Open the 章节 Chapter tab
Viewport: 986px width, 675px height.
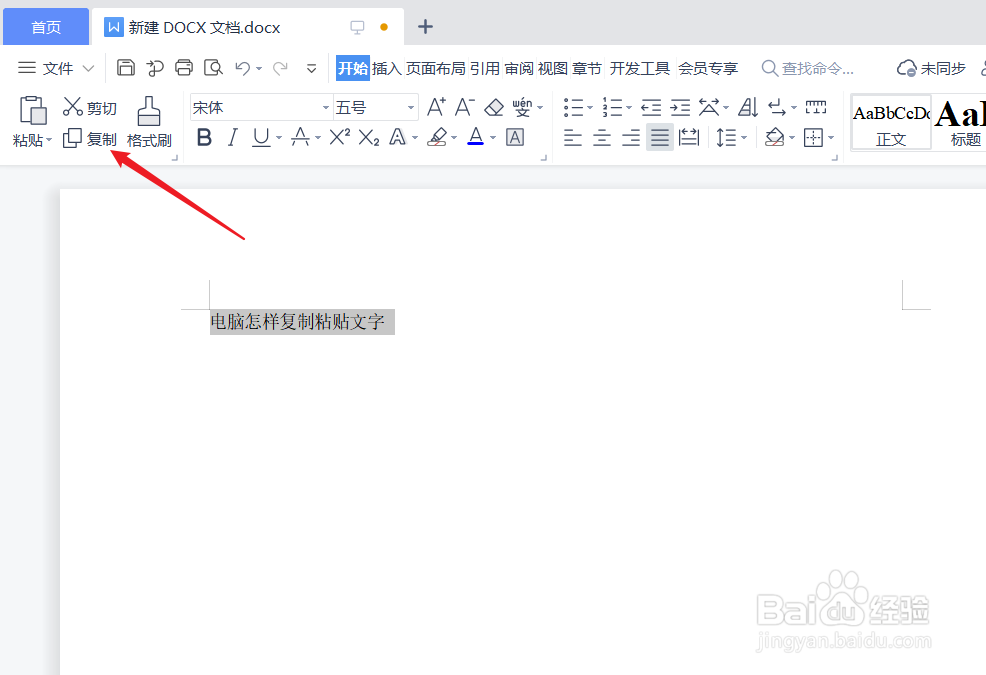tap(587, 68)
